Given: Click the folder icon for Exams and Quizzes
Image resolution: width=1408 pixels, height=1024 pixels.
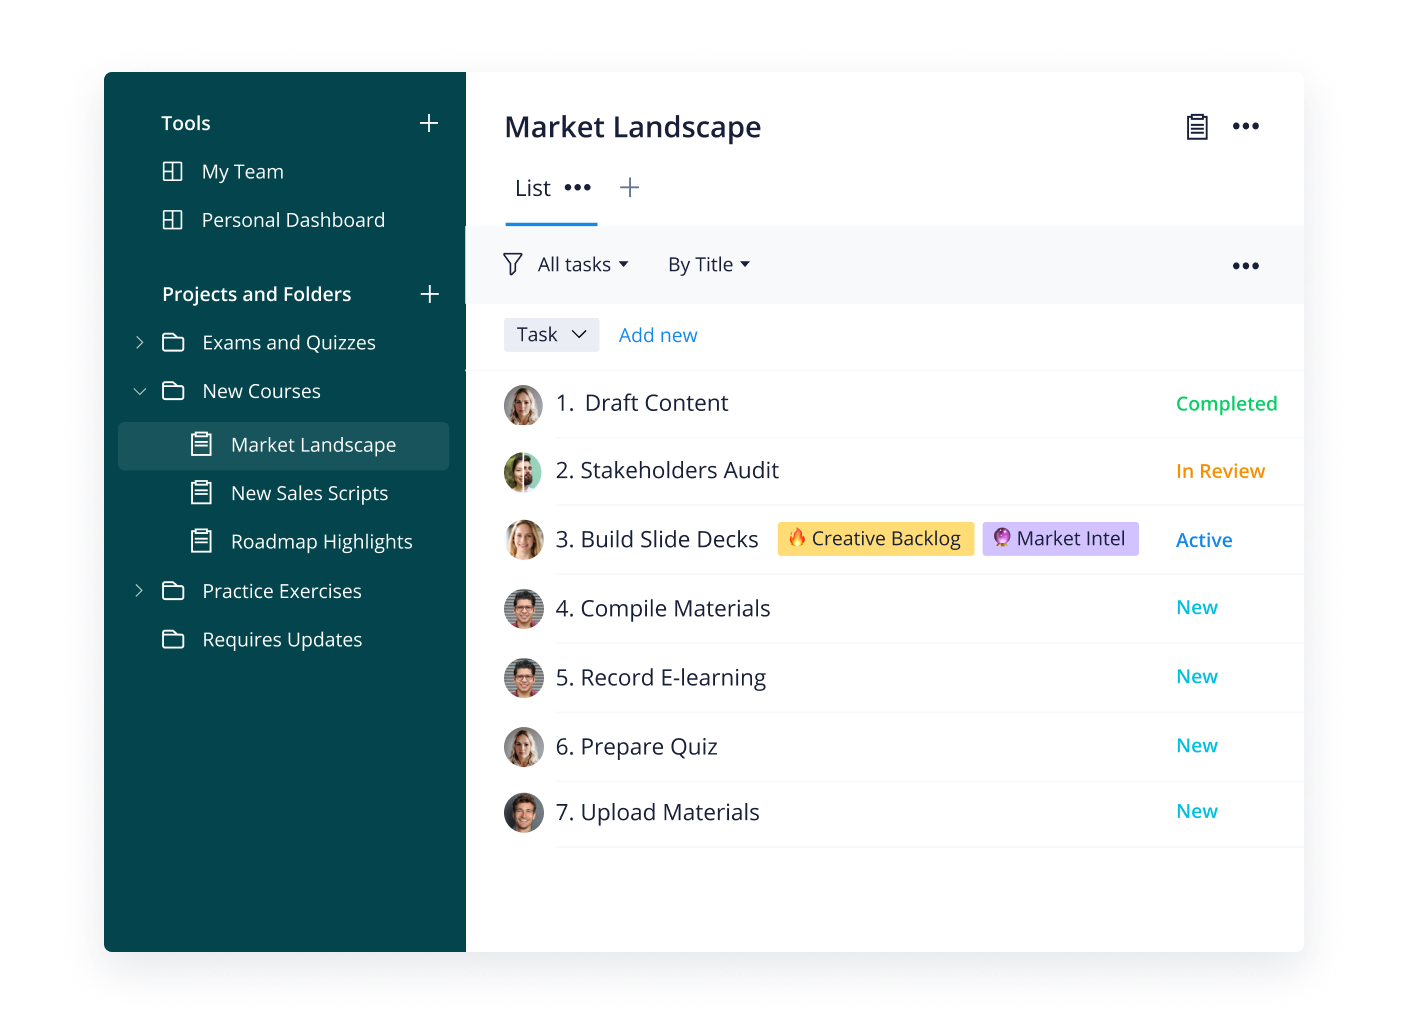Looking at the screenshot, I should click(x=173, y=342).
